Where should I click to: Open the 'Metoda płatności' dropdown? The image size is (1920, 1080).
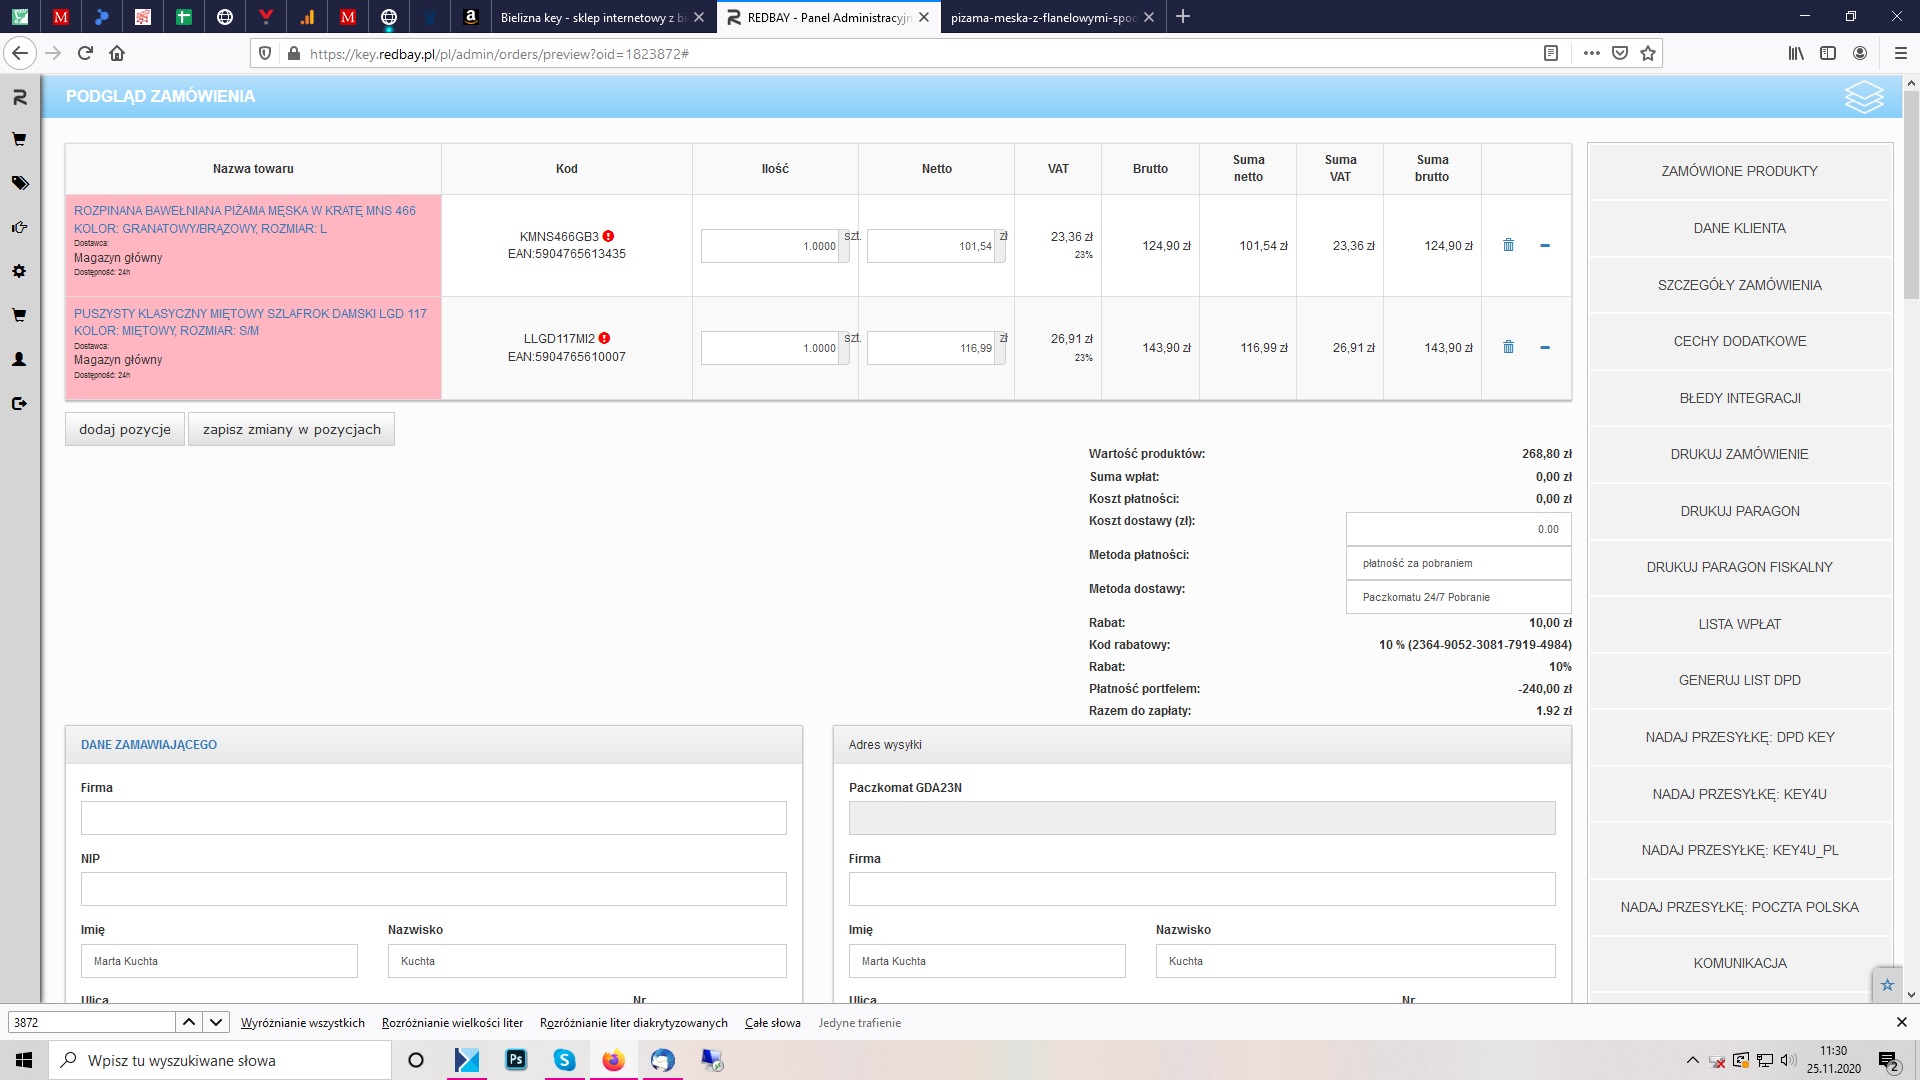coord(1458,563)
